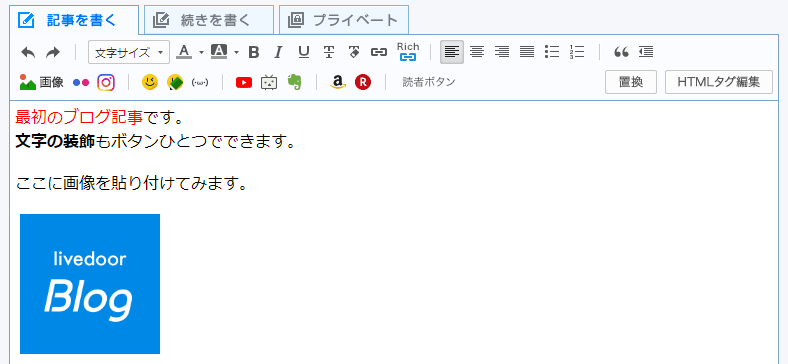788x364 pixels.
Task: Open HTMLタグ編集 editor
Action: pos(719,82)
